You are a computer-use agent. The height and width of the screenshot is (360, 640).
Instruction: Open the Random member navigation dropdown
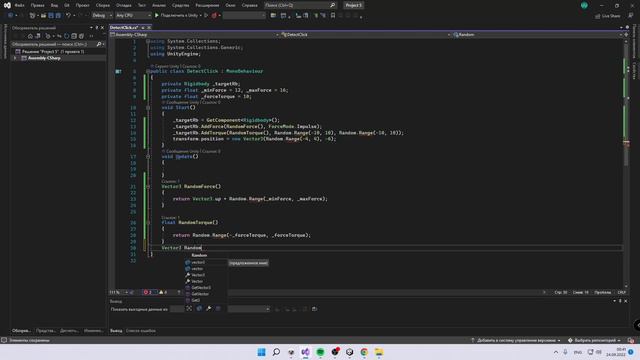[537, 35]
